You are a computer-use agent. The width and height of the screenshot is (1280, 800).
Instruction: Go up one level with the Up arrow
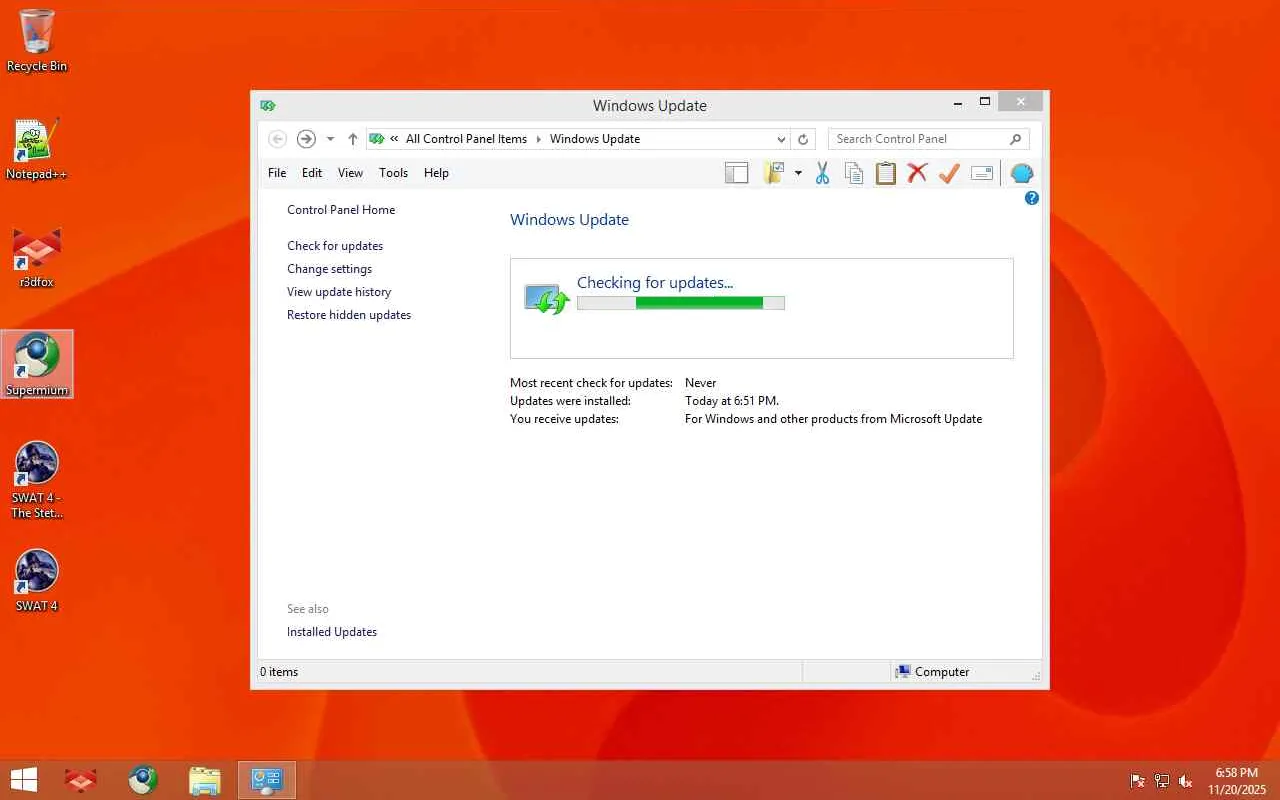[352, 139]
